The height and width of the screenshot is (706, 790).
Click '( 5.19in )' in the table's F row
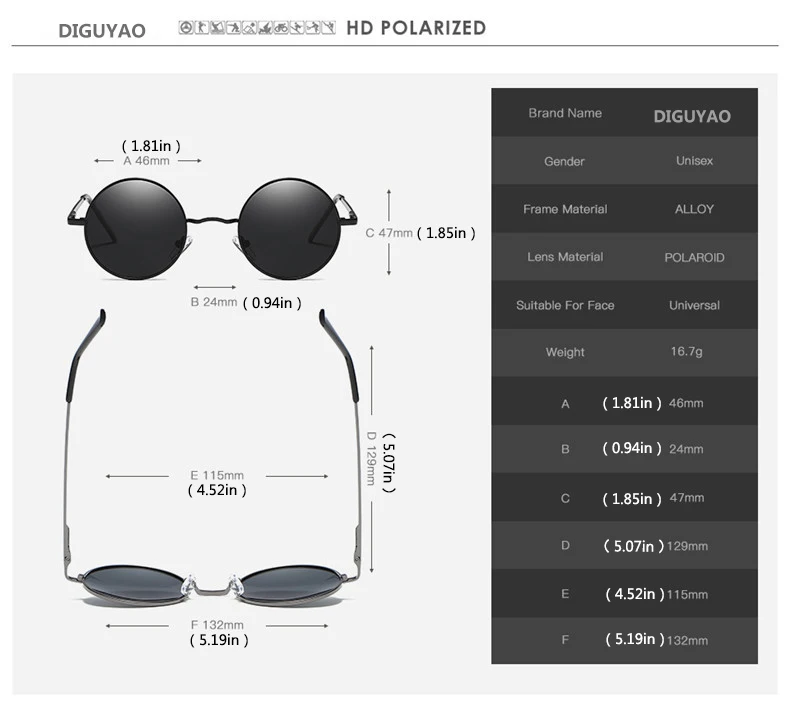(x=635, y=639)
